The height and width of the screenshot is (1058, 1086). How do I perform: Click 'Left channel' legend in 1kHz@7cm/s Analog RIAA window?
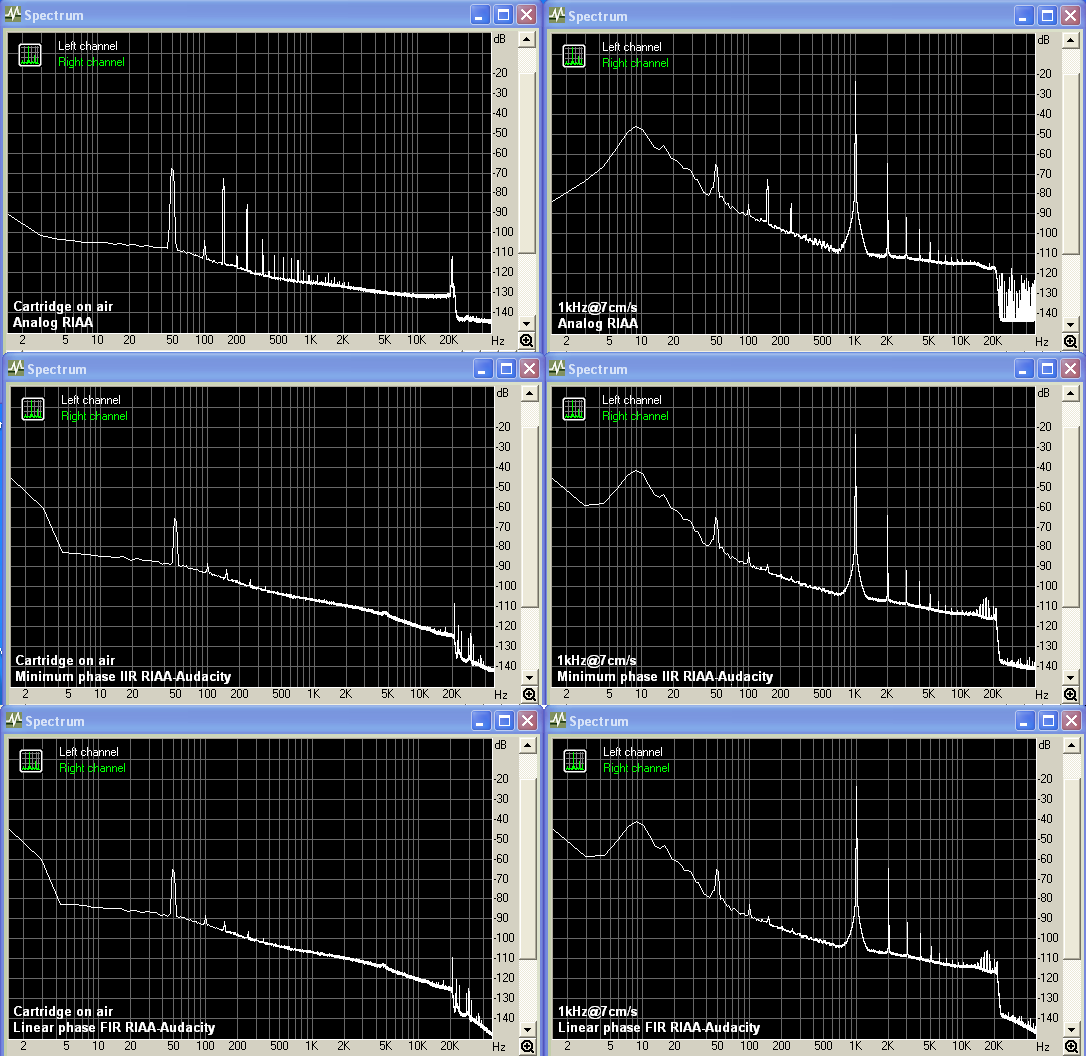point(632,46)
